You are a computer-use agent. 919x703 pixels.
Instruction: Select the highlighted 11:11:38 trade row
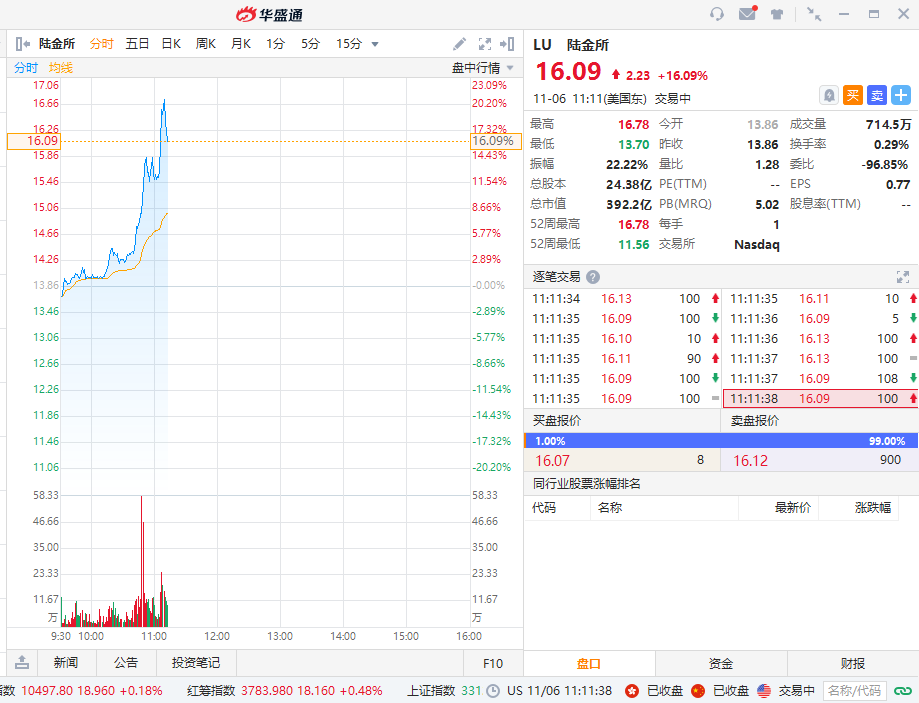[821, 399]
